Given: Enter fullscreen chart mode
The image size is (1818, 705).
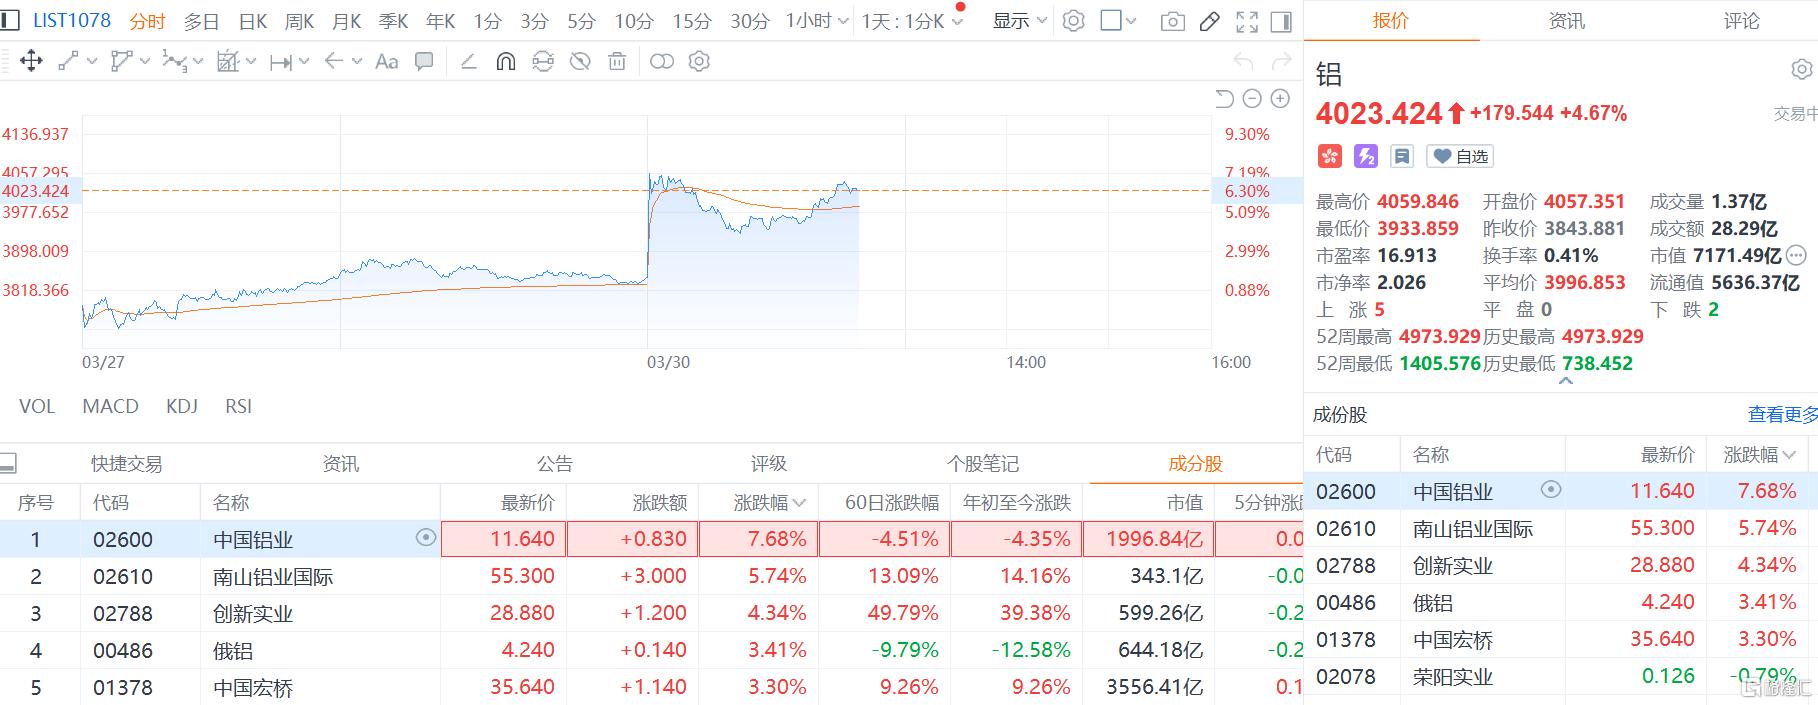Looking at the screenshot, I should pos(1247,21).
